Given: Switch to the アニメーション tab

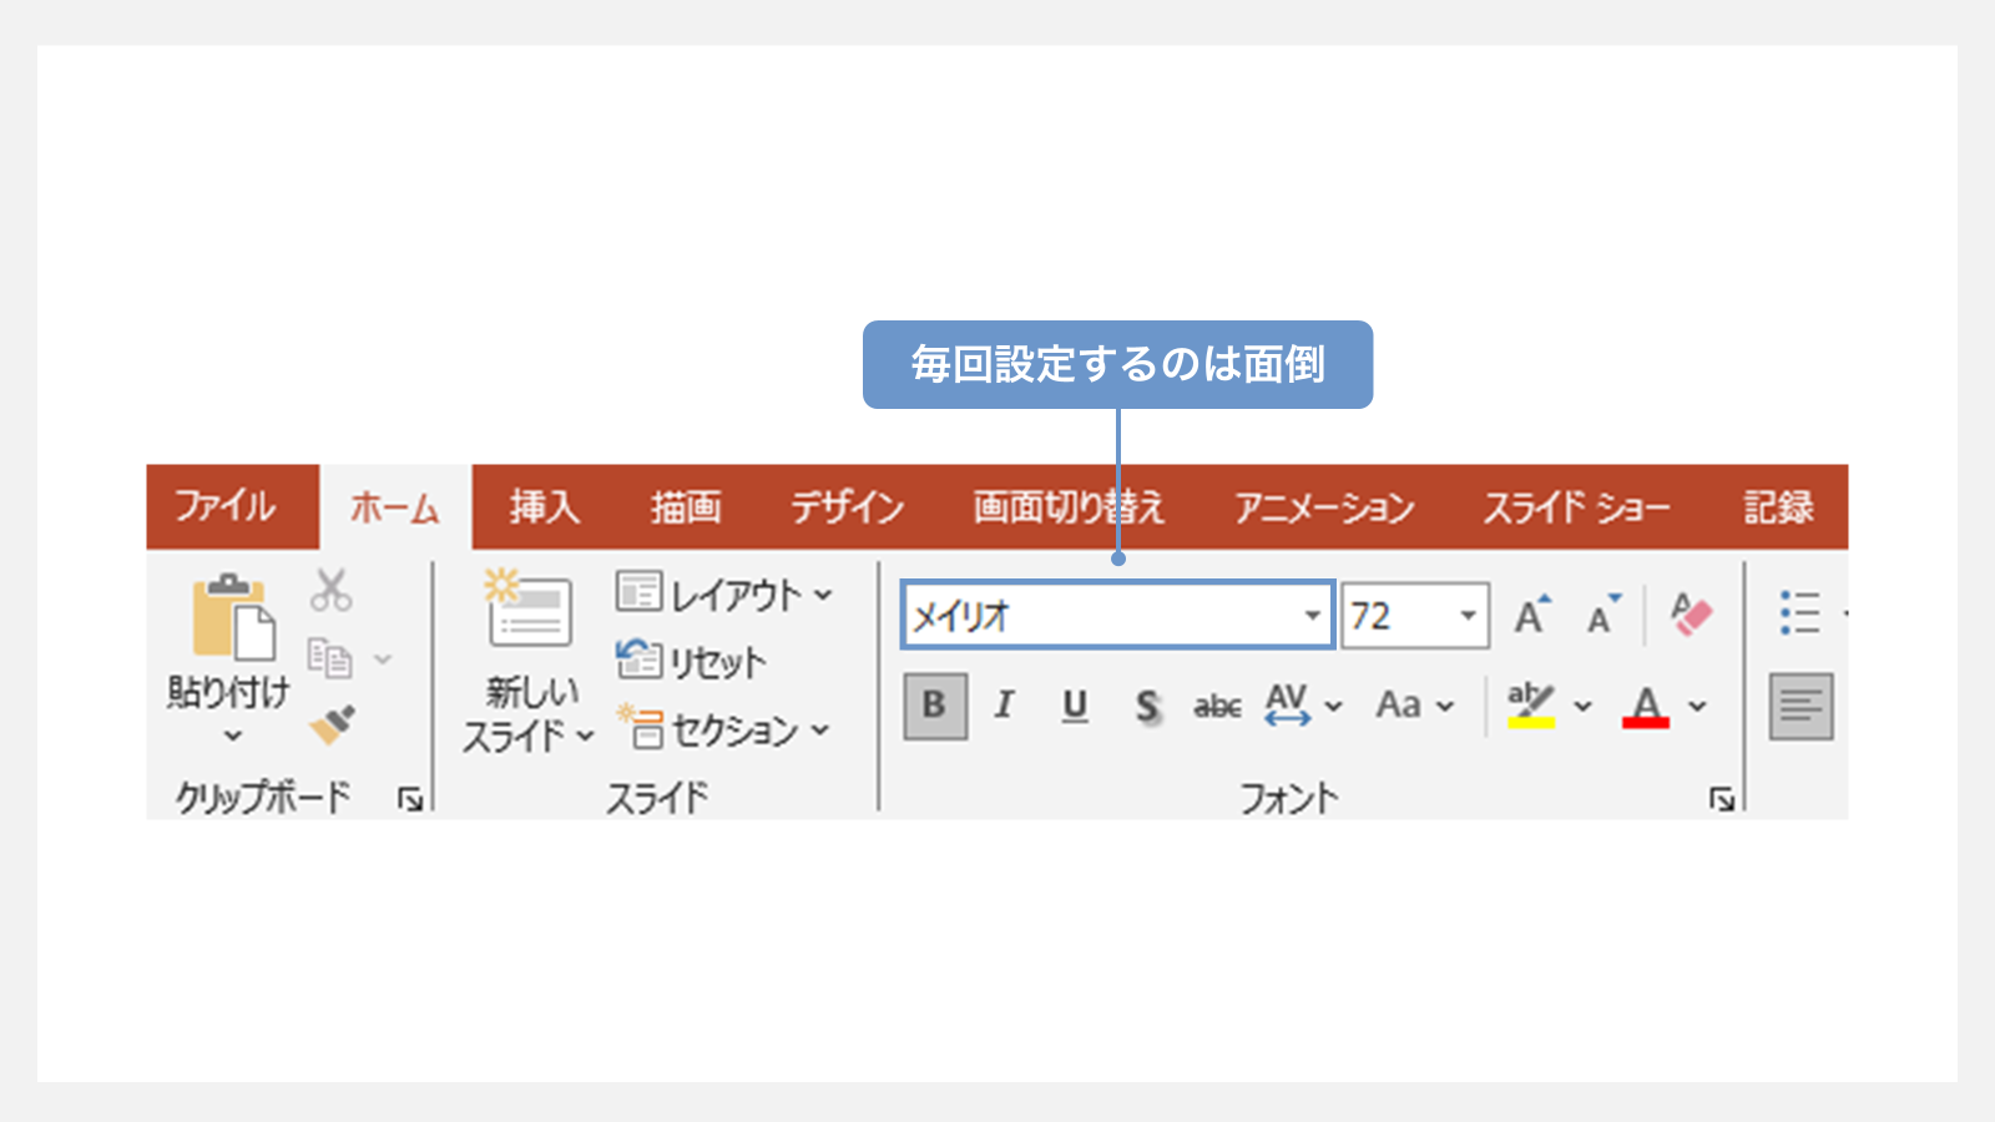Looking at the screenshot, I should [x=1324, y=507].
